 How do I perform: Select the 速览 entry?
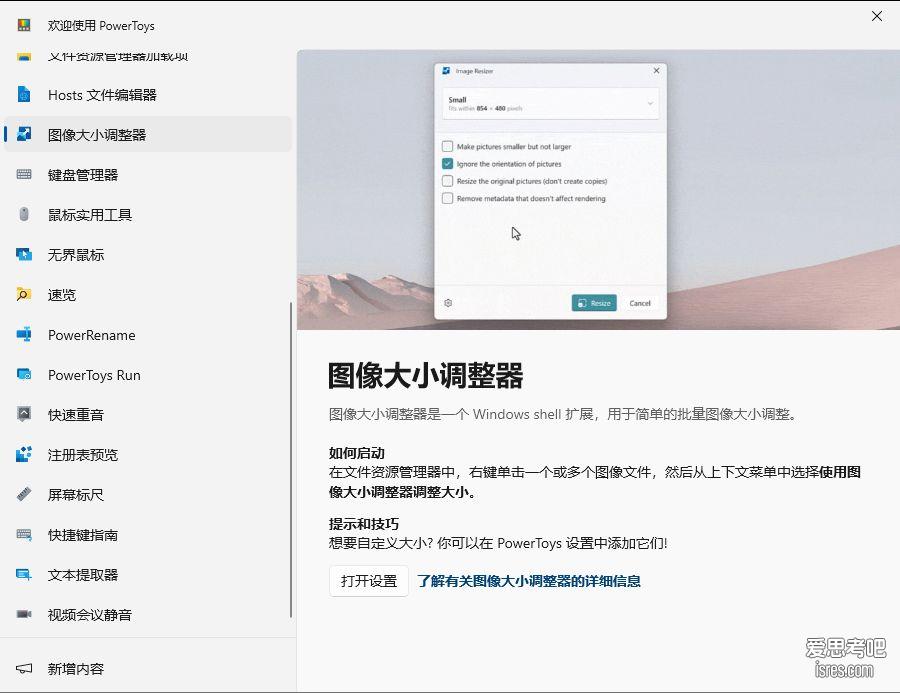[x=148, y=295]
